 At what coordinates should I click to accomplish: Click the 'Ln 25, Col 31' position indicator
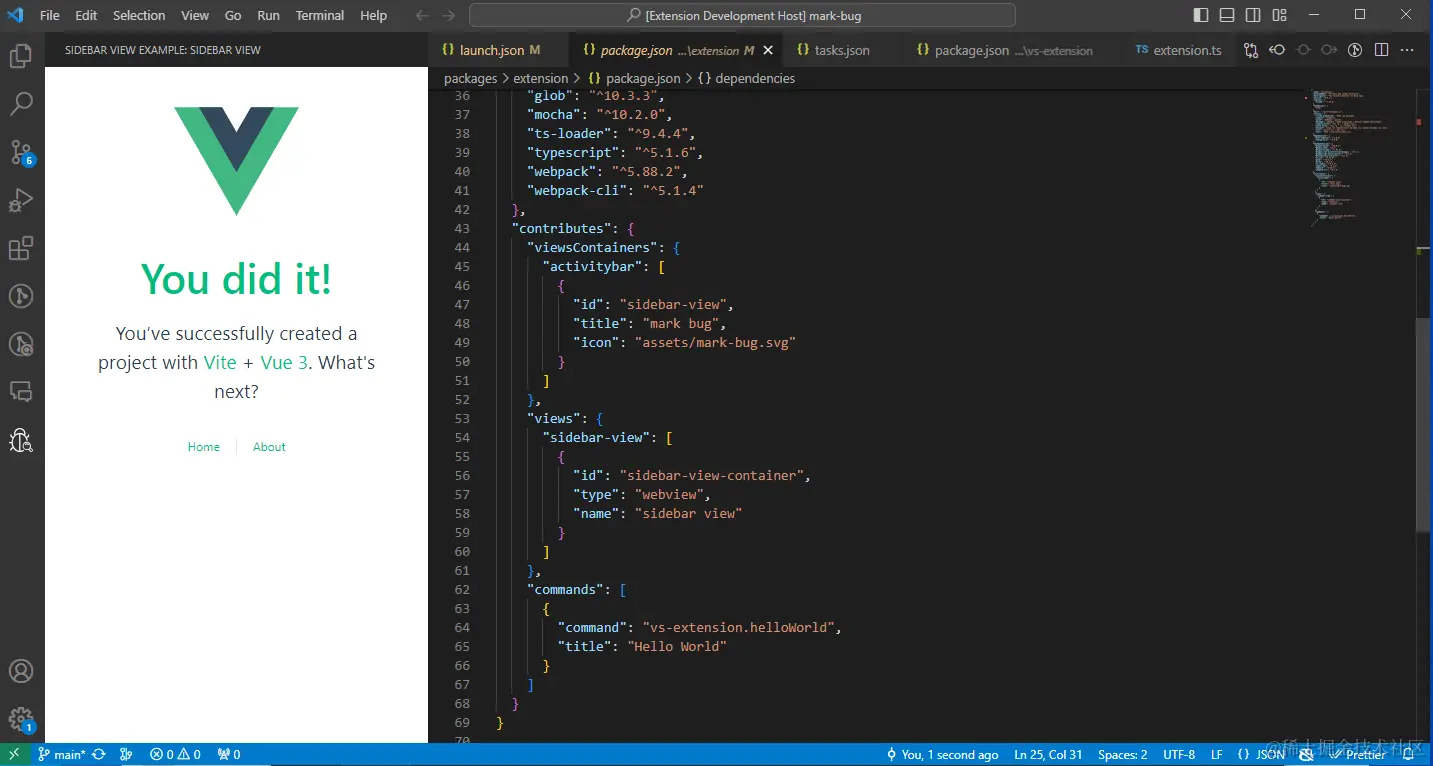1048,755
